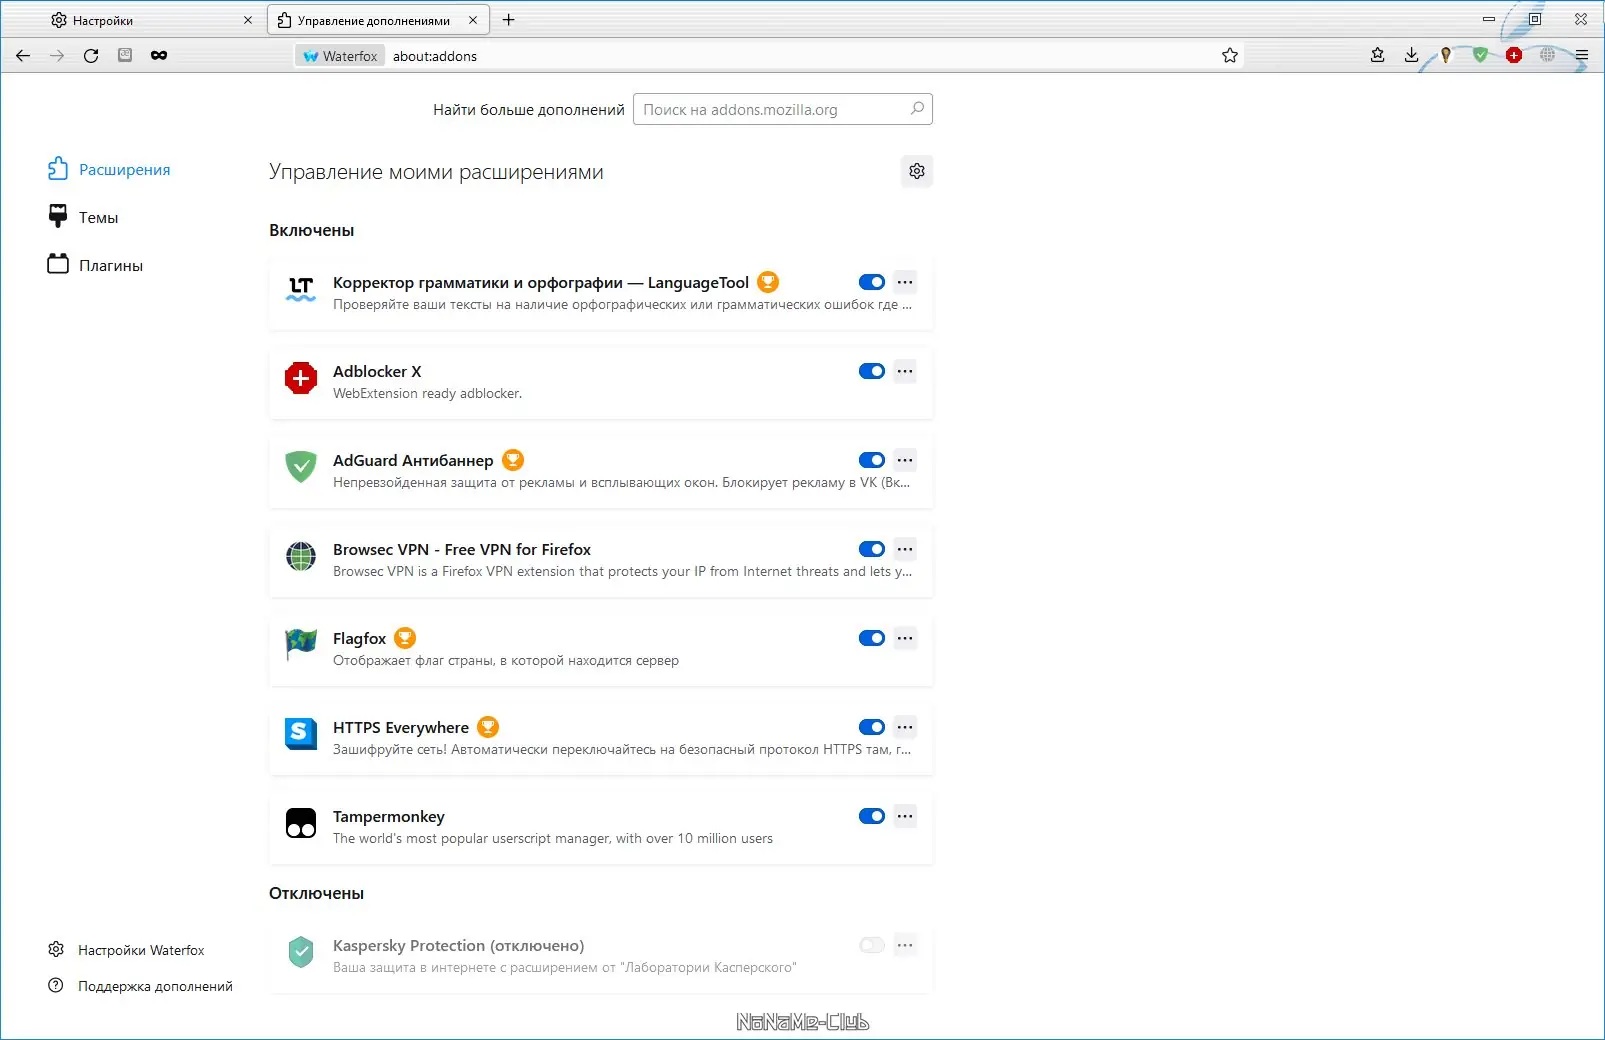Open Flagfox three-dot options menu
The image size is (1605, 1040).
(x=905, y=638)
